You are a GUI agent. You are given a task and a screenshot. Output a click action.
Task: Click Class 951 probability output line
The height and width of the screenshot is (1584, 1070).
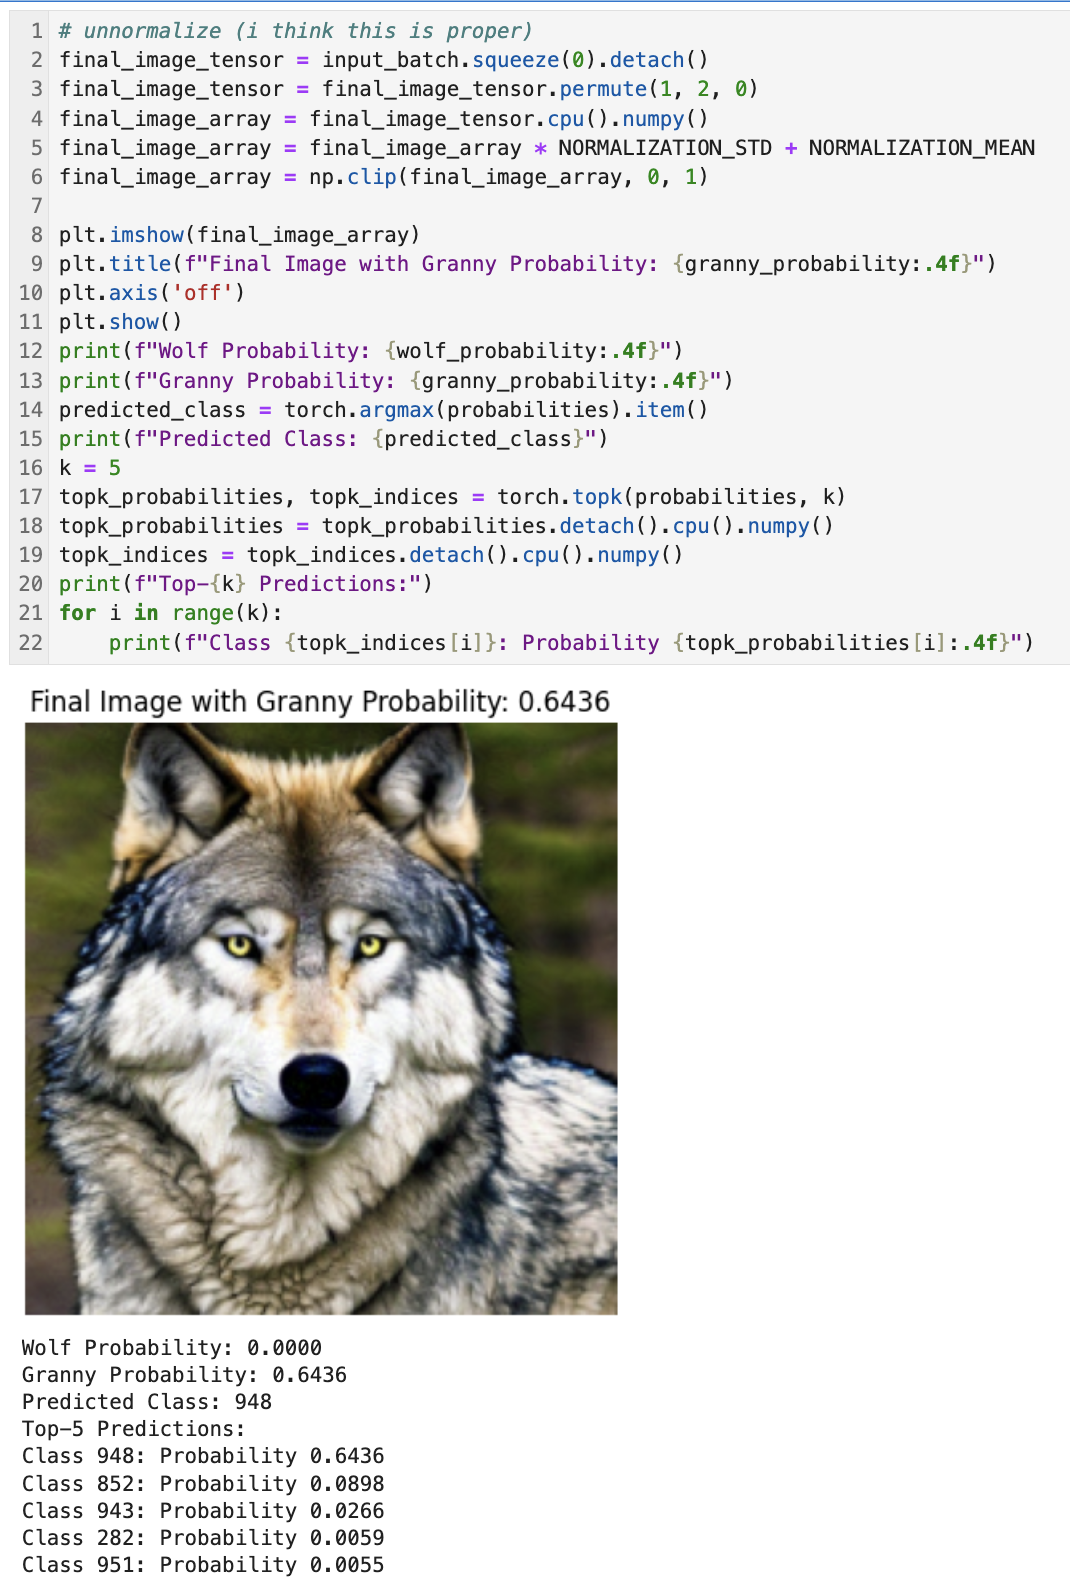pyautogui.click(x=203, y=1565)
